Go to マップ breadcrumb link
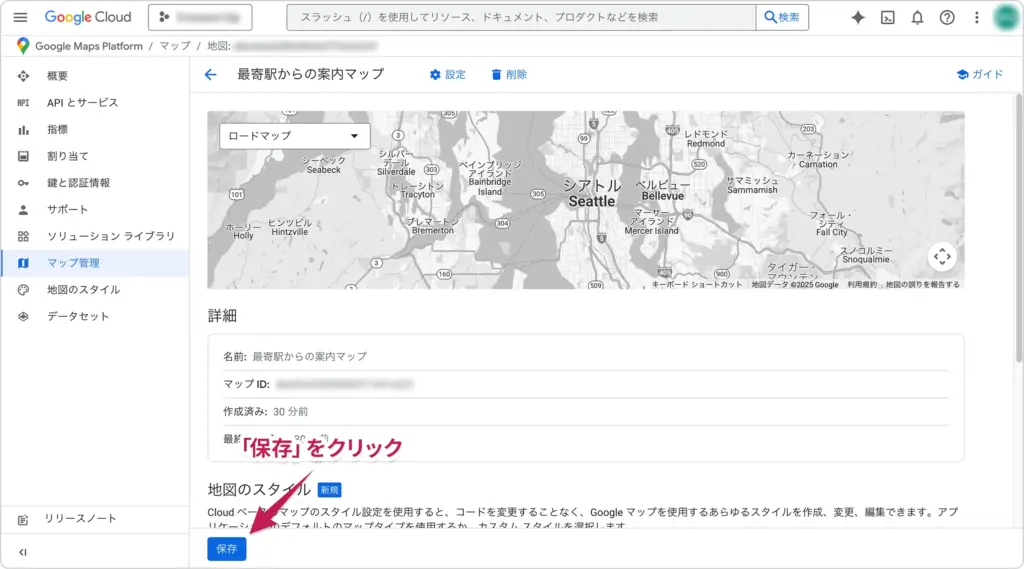1024x569 pixels. coord(175,46)
